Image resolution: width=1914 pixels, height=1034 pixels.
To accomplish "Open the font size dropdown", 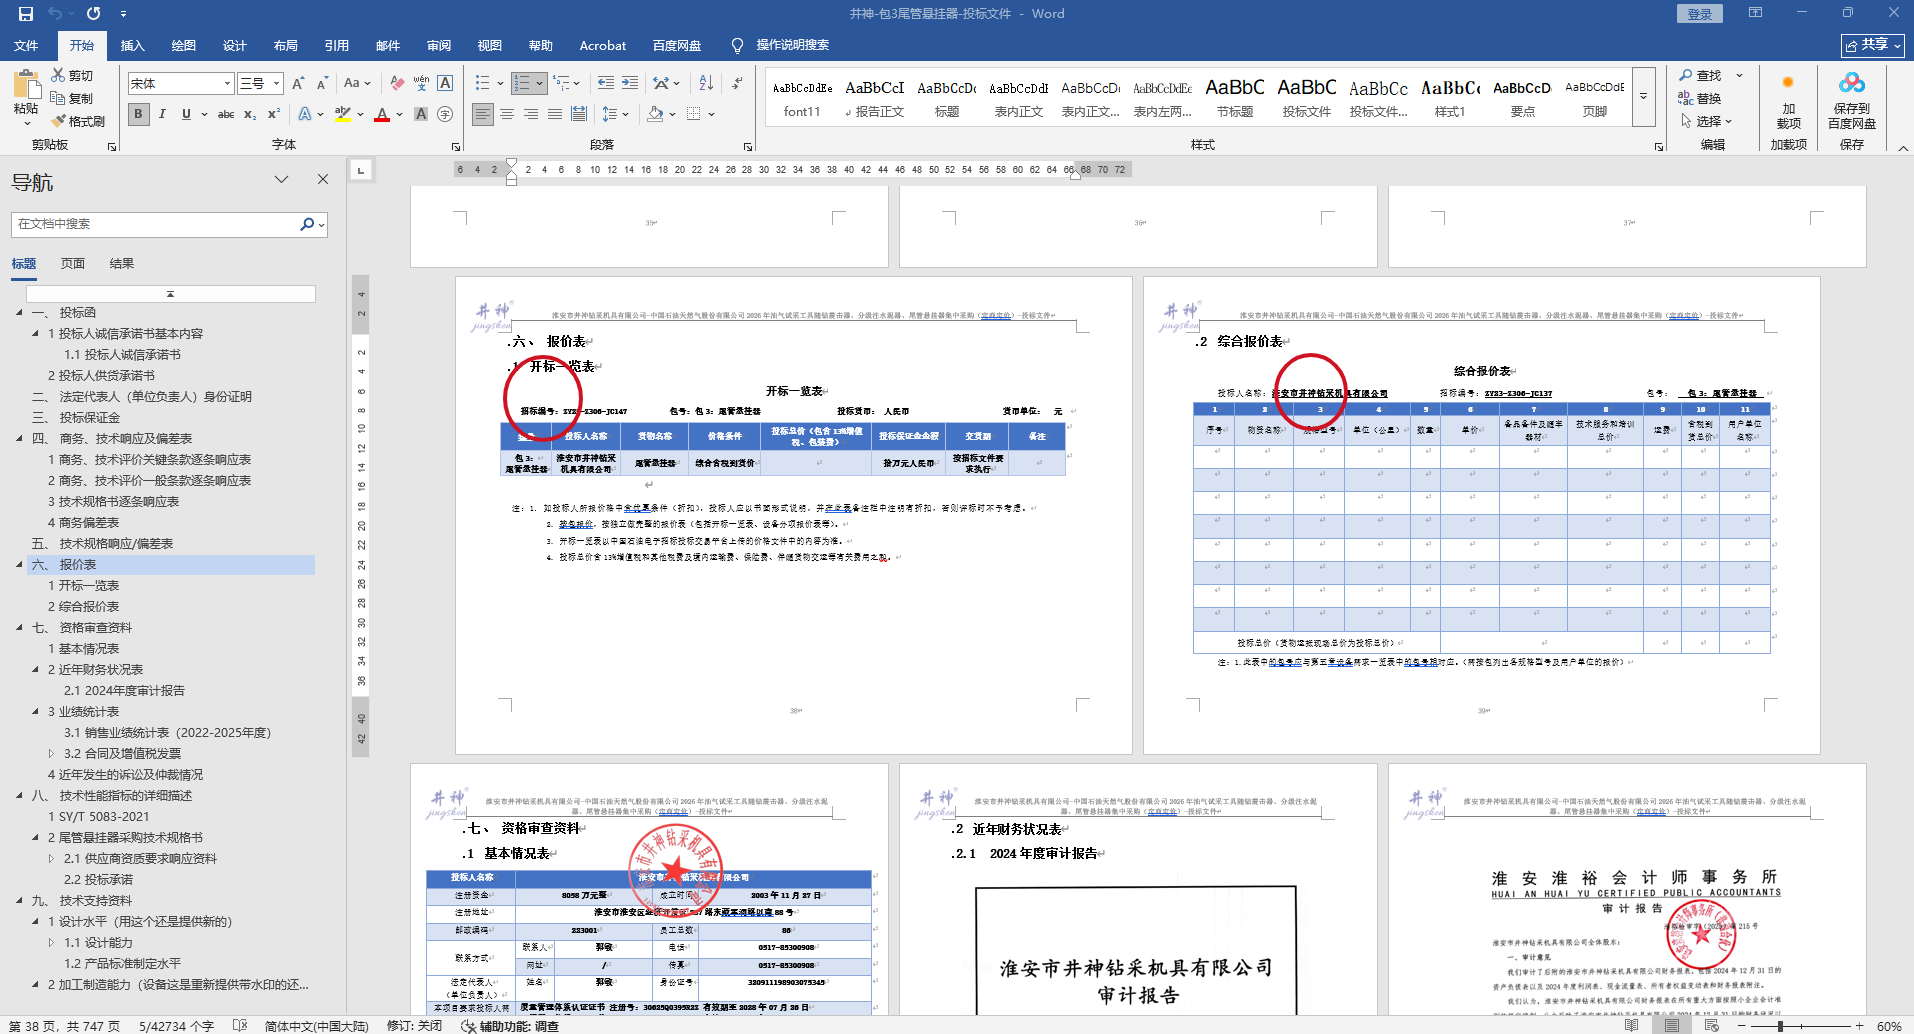I will (277, 84).
